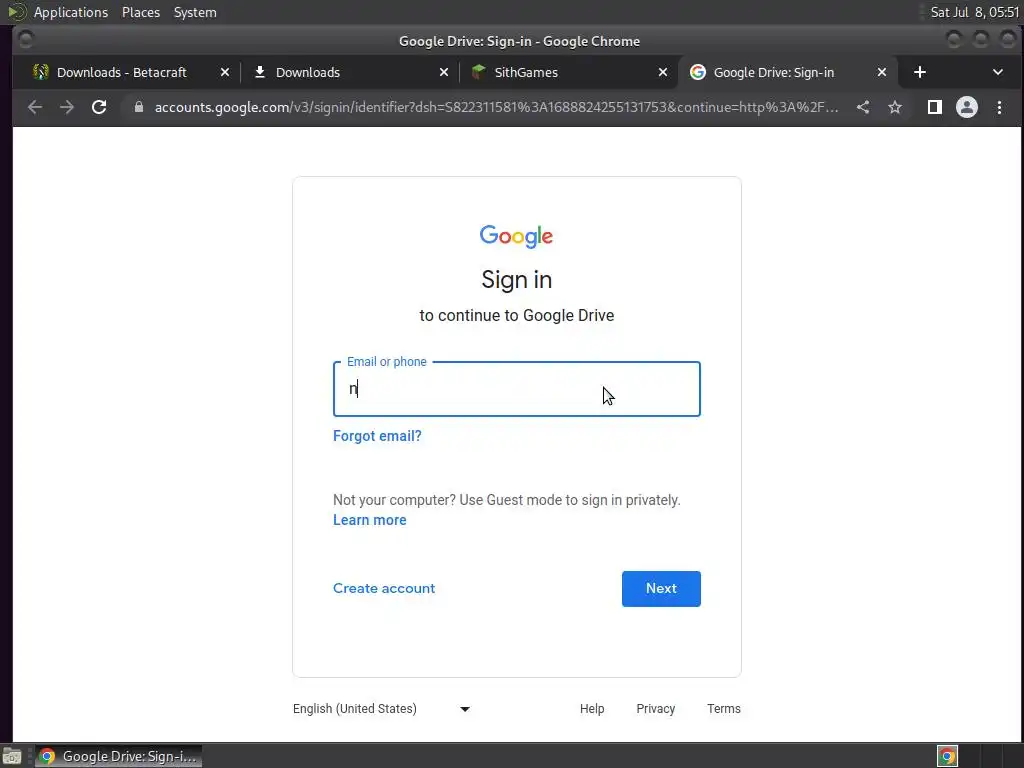Viewport: 1024px width, 768px height.
Task: Click the Forgot email? link
Action: (377, 436)
